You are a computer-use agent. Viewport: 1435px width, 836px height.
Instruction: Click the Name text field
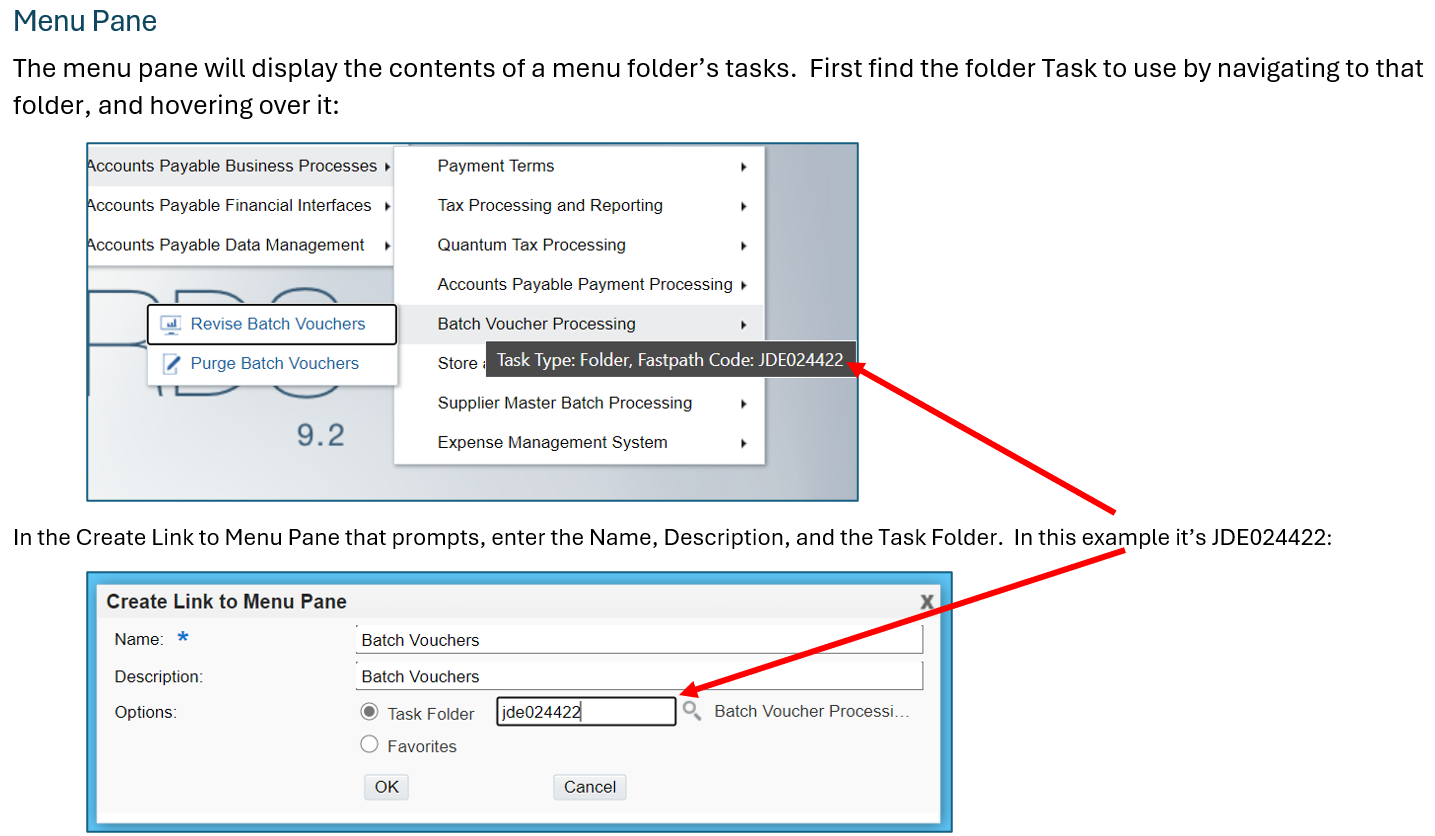639,640
